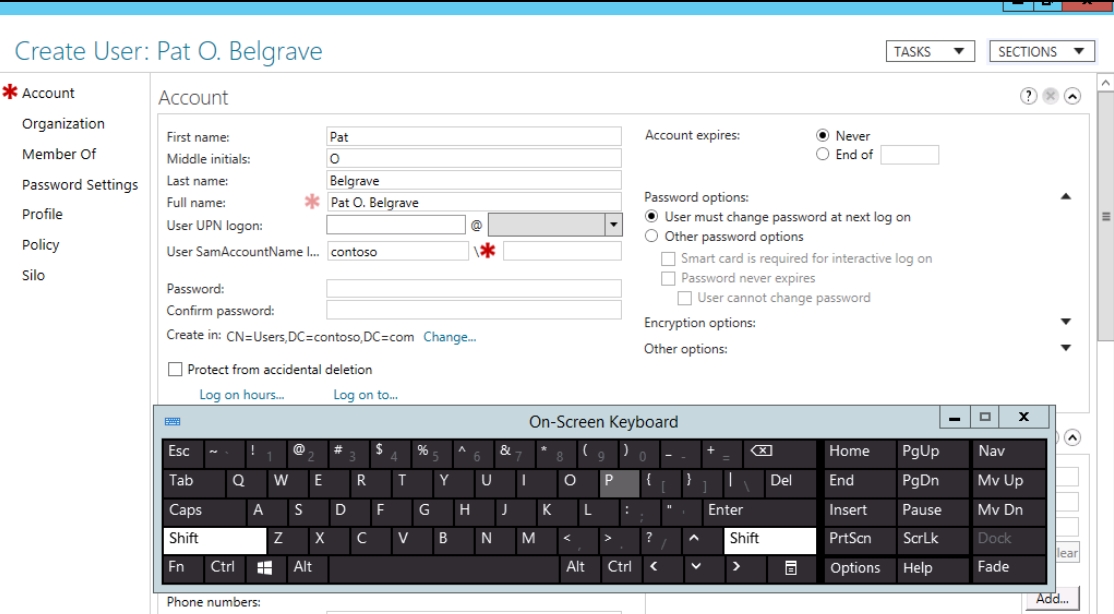Select Other password options radio
This screenshot has height=614, width=1114.
(x=651, y=236)
